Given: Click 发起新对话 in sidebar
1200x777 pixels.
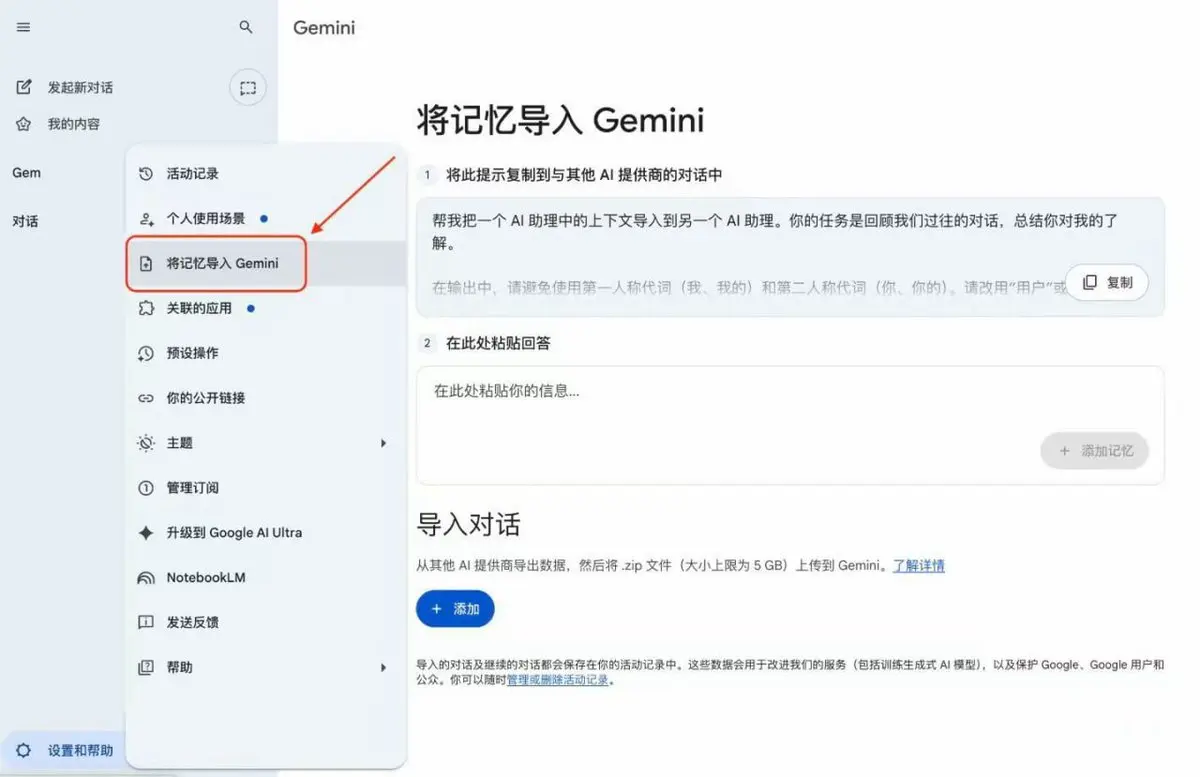Looking at the screenshot, I should coord(80,88).
